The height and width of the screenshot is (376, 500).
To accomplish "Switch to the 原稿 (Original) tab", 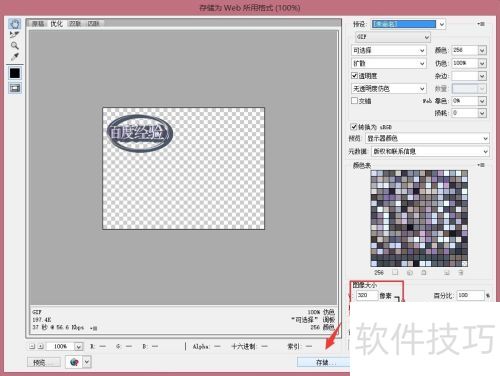I will point(38,24).
